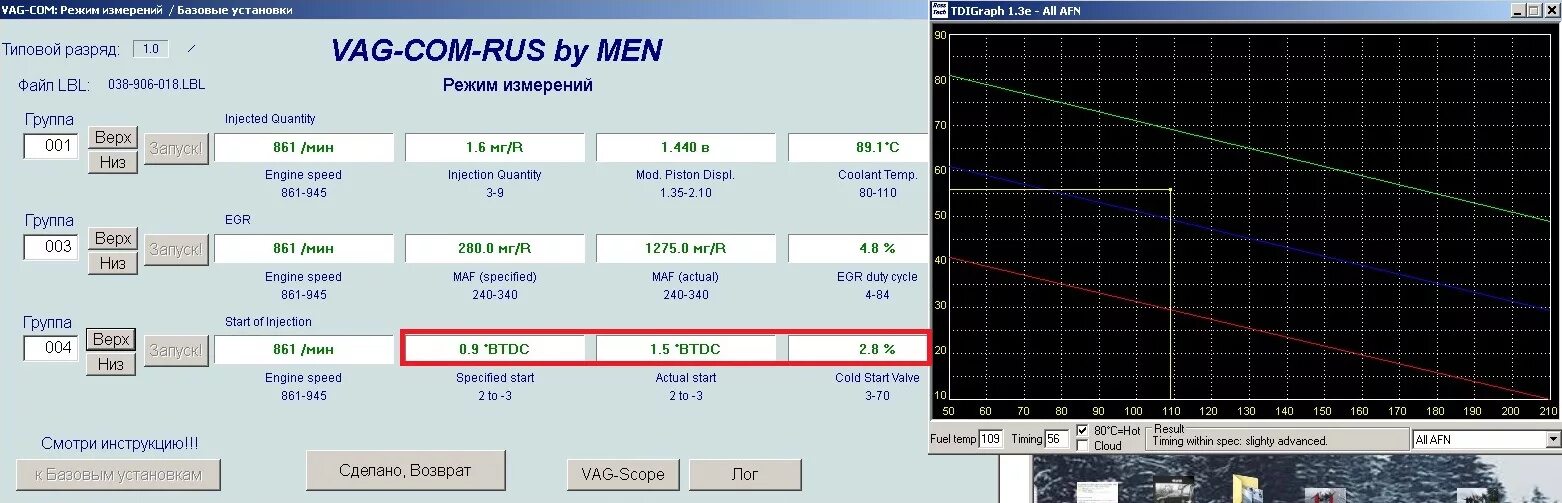The width and height of the screenshot is (1562, 503).
Task: Select the 1.6 мг/R injection quantity value
Action: point(495,147)
